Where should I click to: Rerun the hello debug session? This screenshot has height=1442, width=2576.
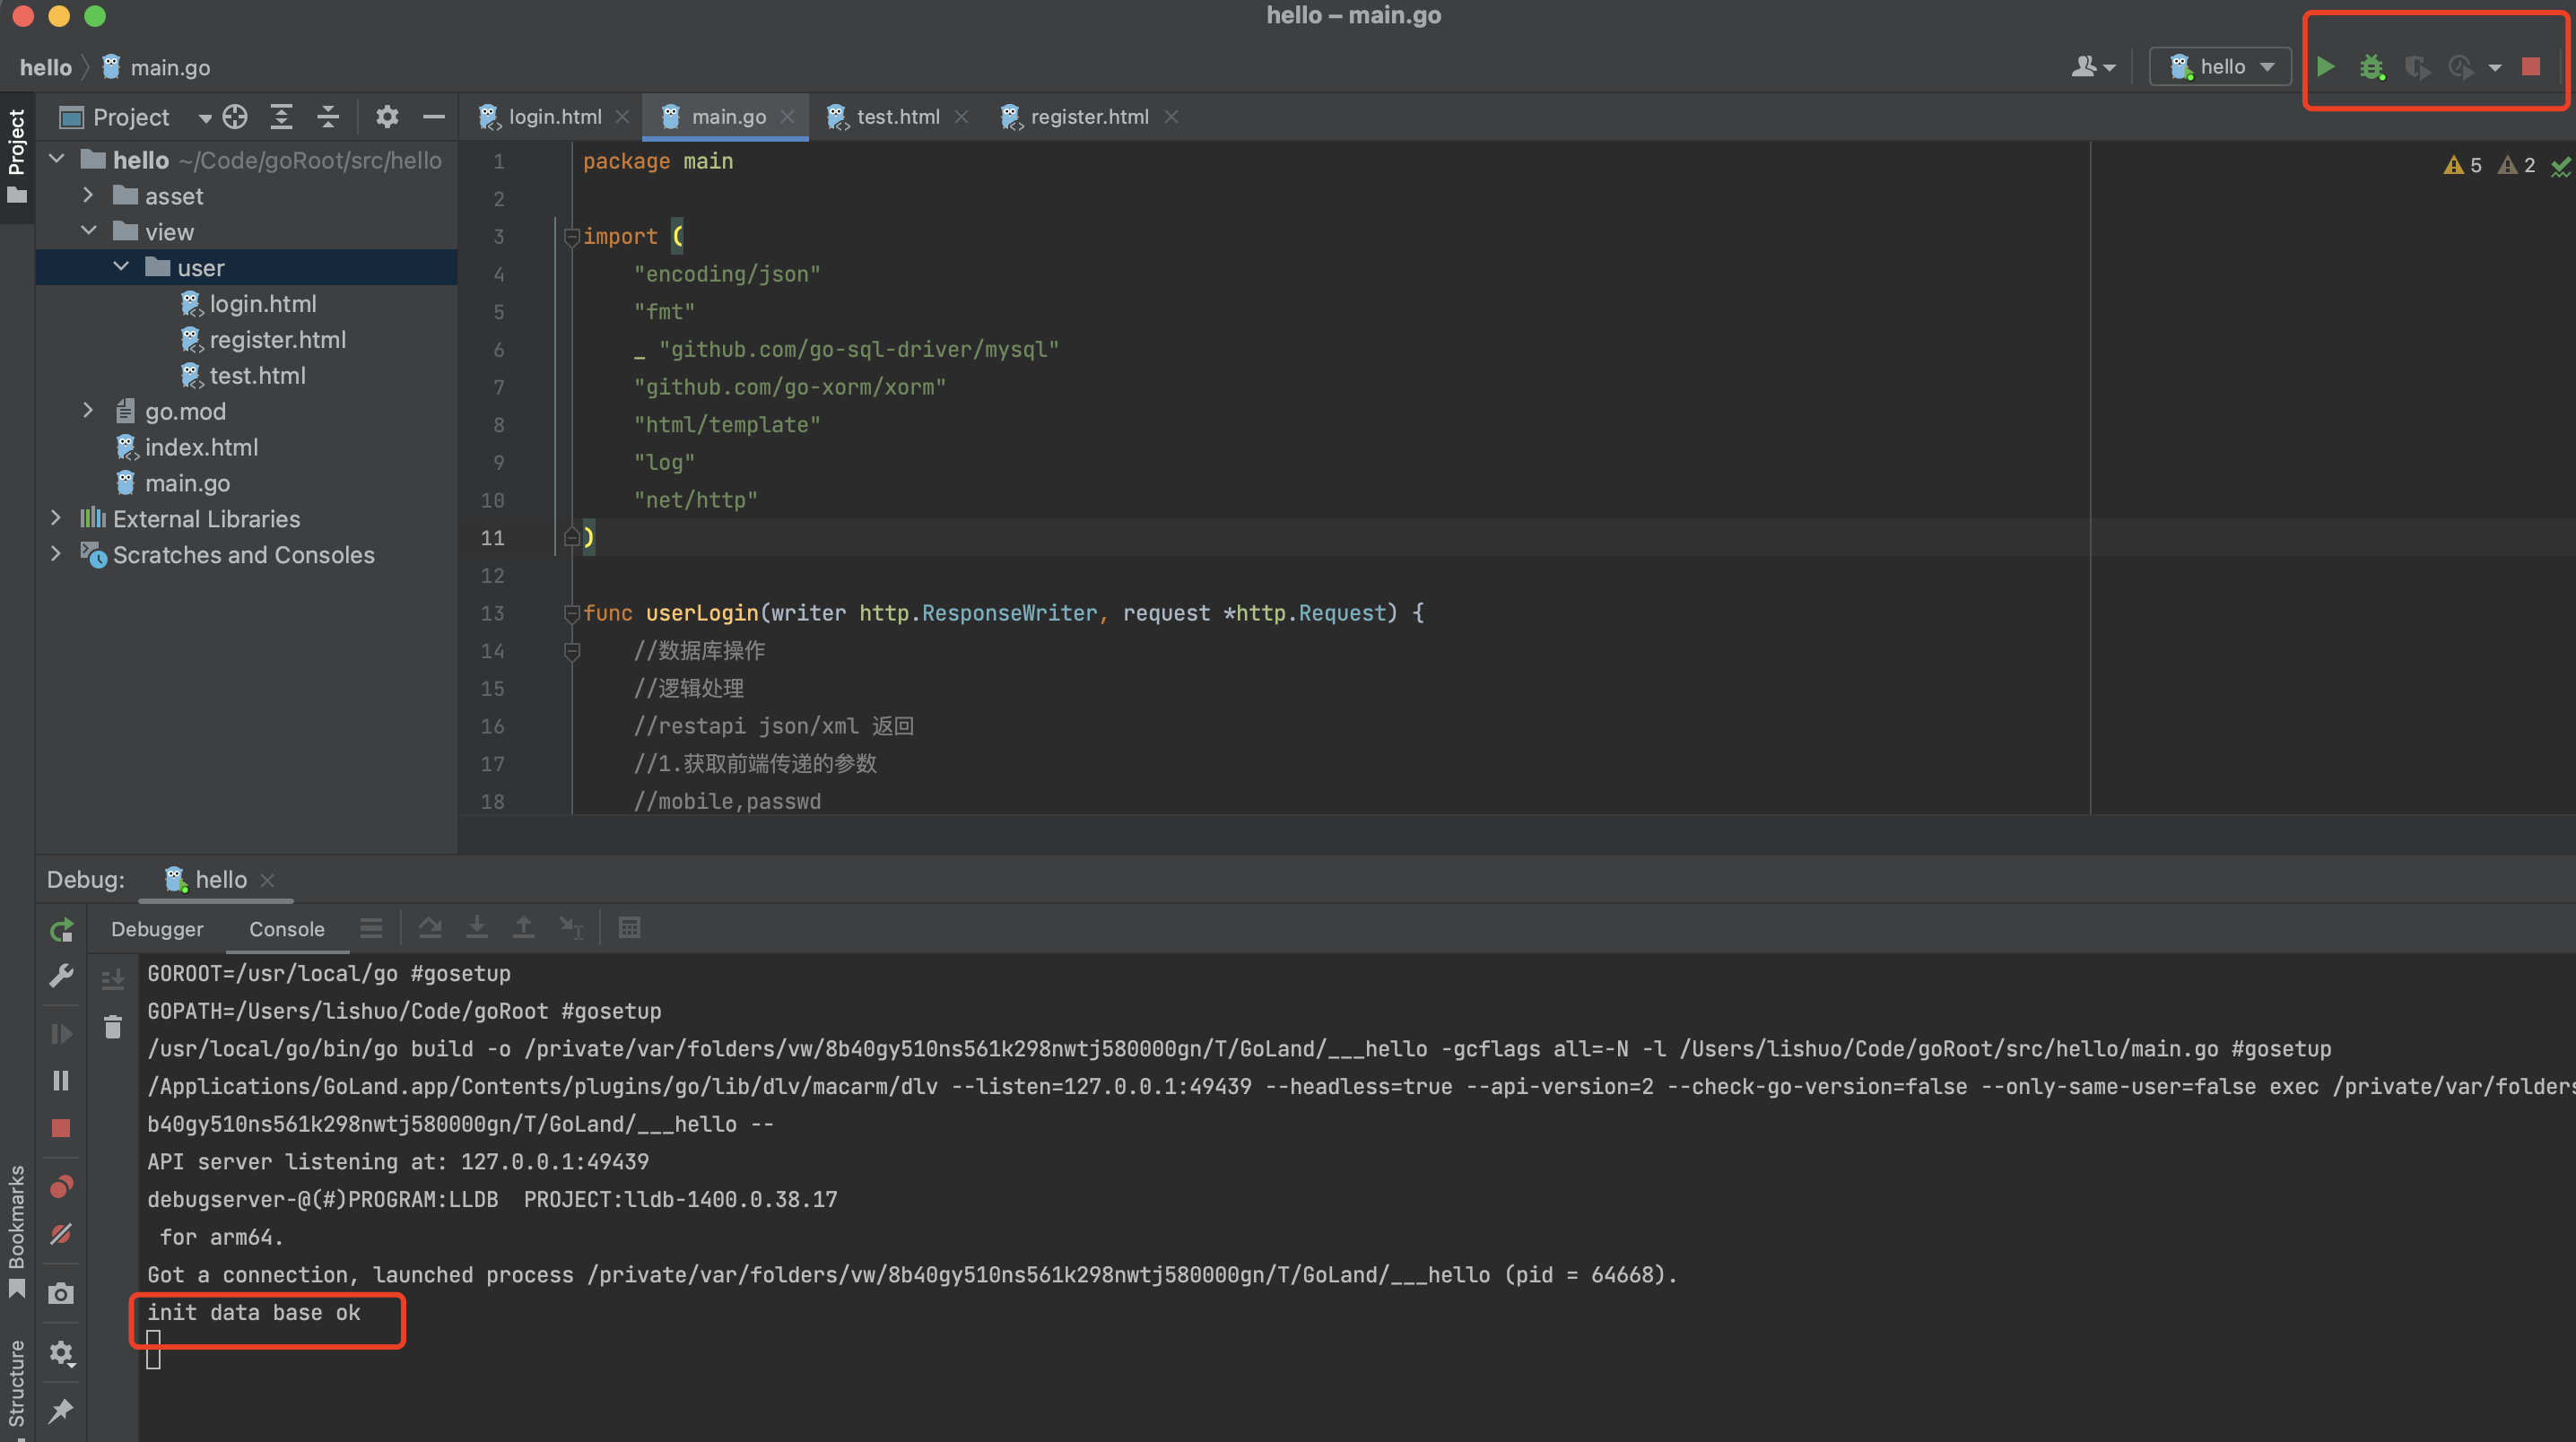(x=61, y=930)
